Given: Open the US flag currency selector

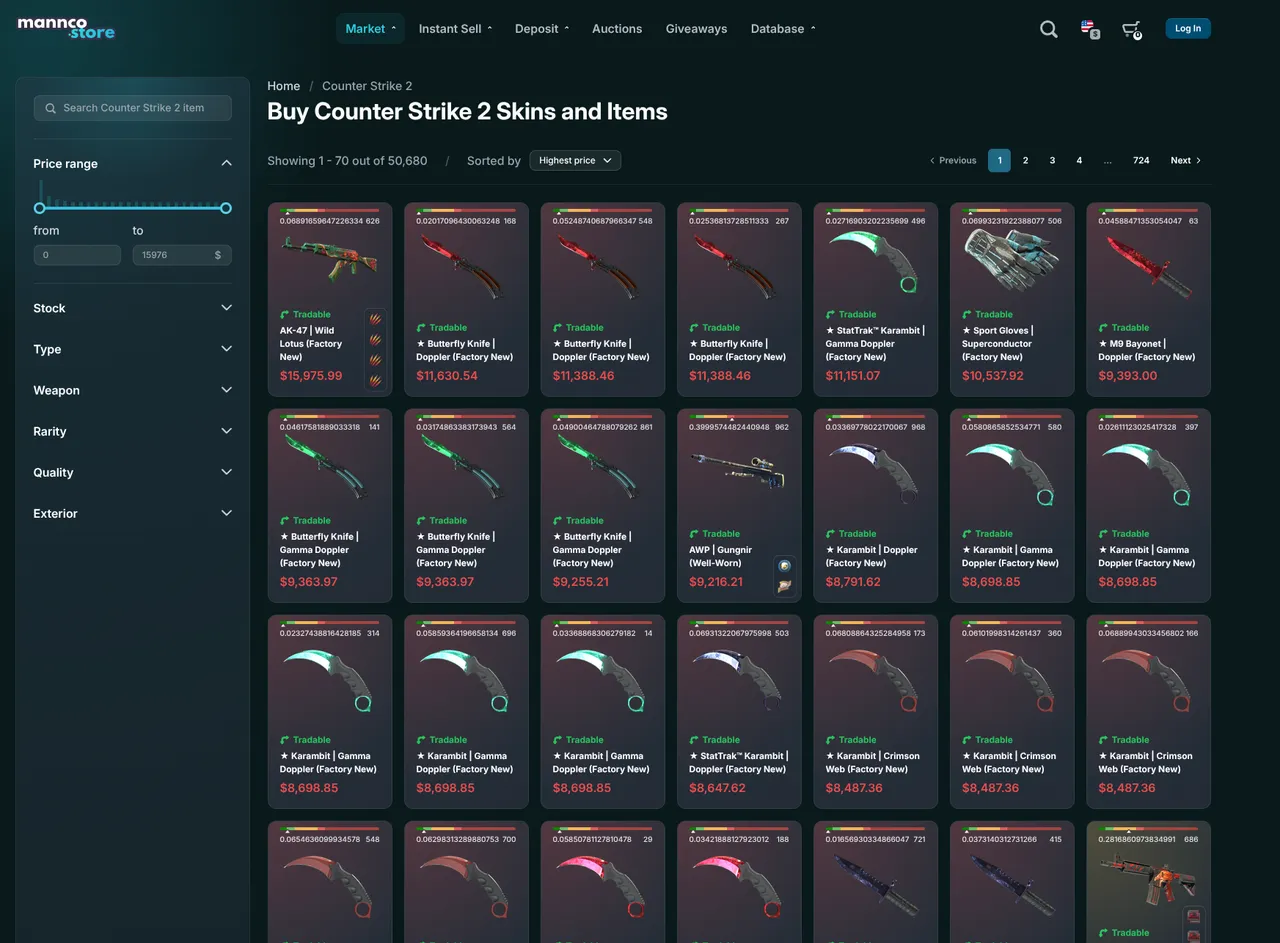Looking at the screenshot, I should (1089, 29).
